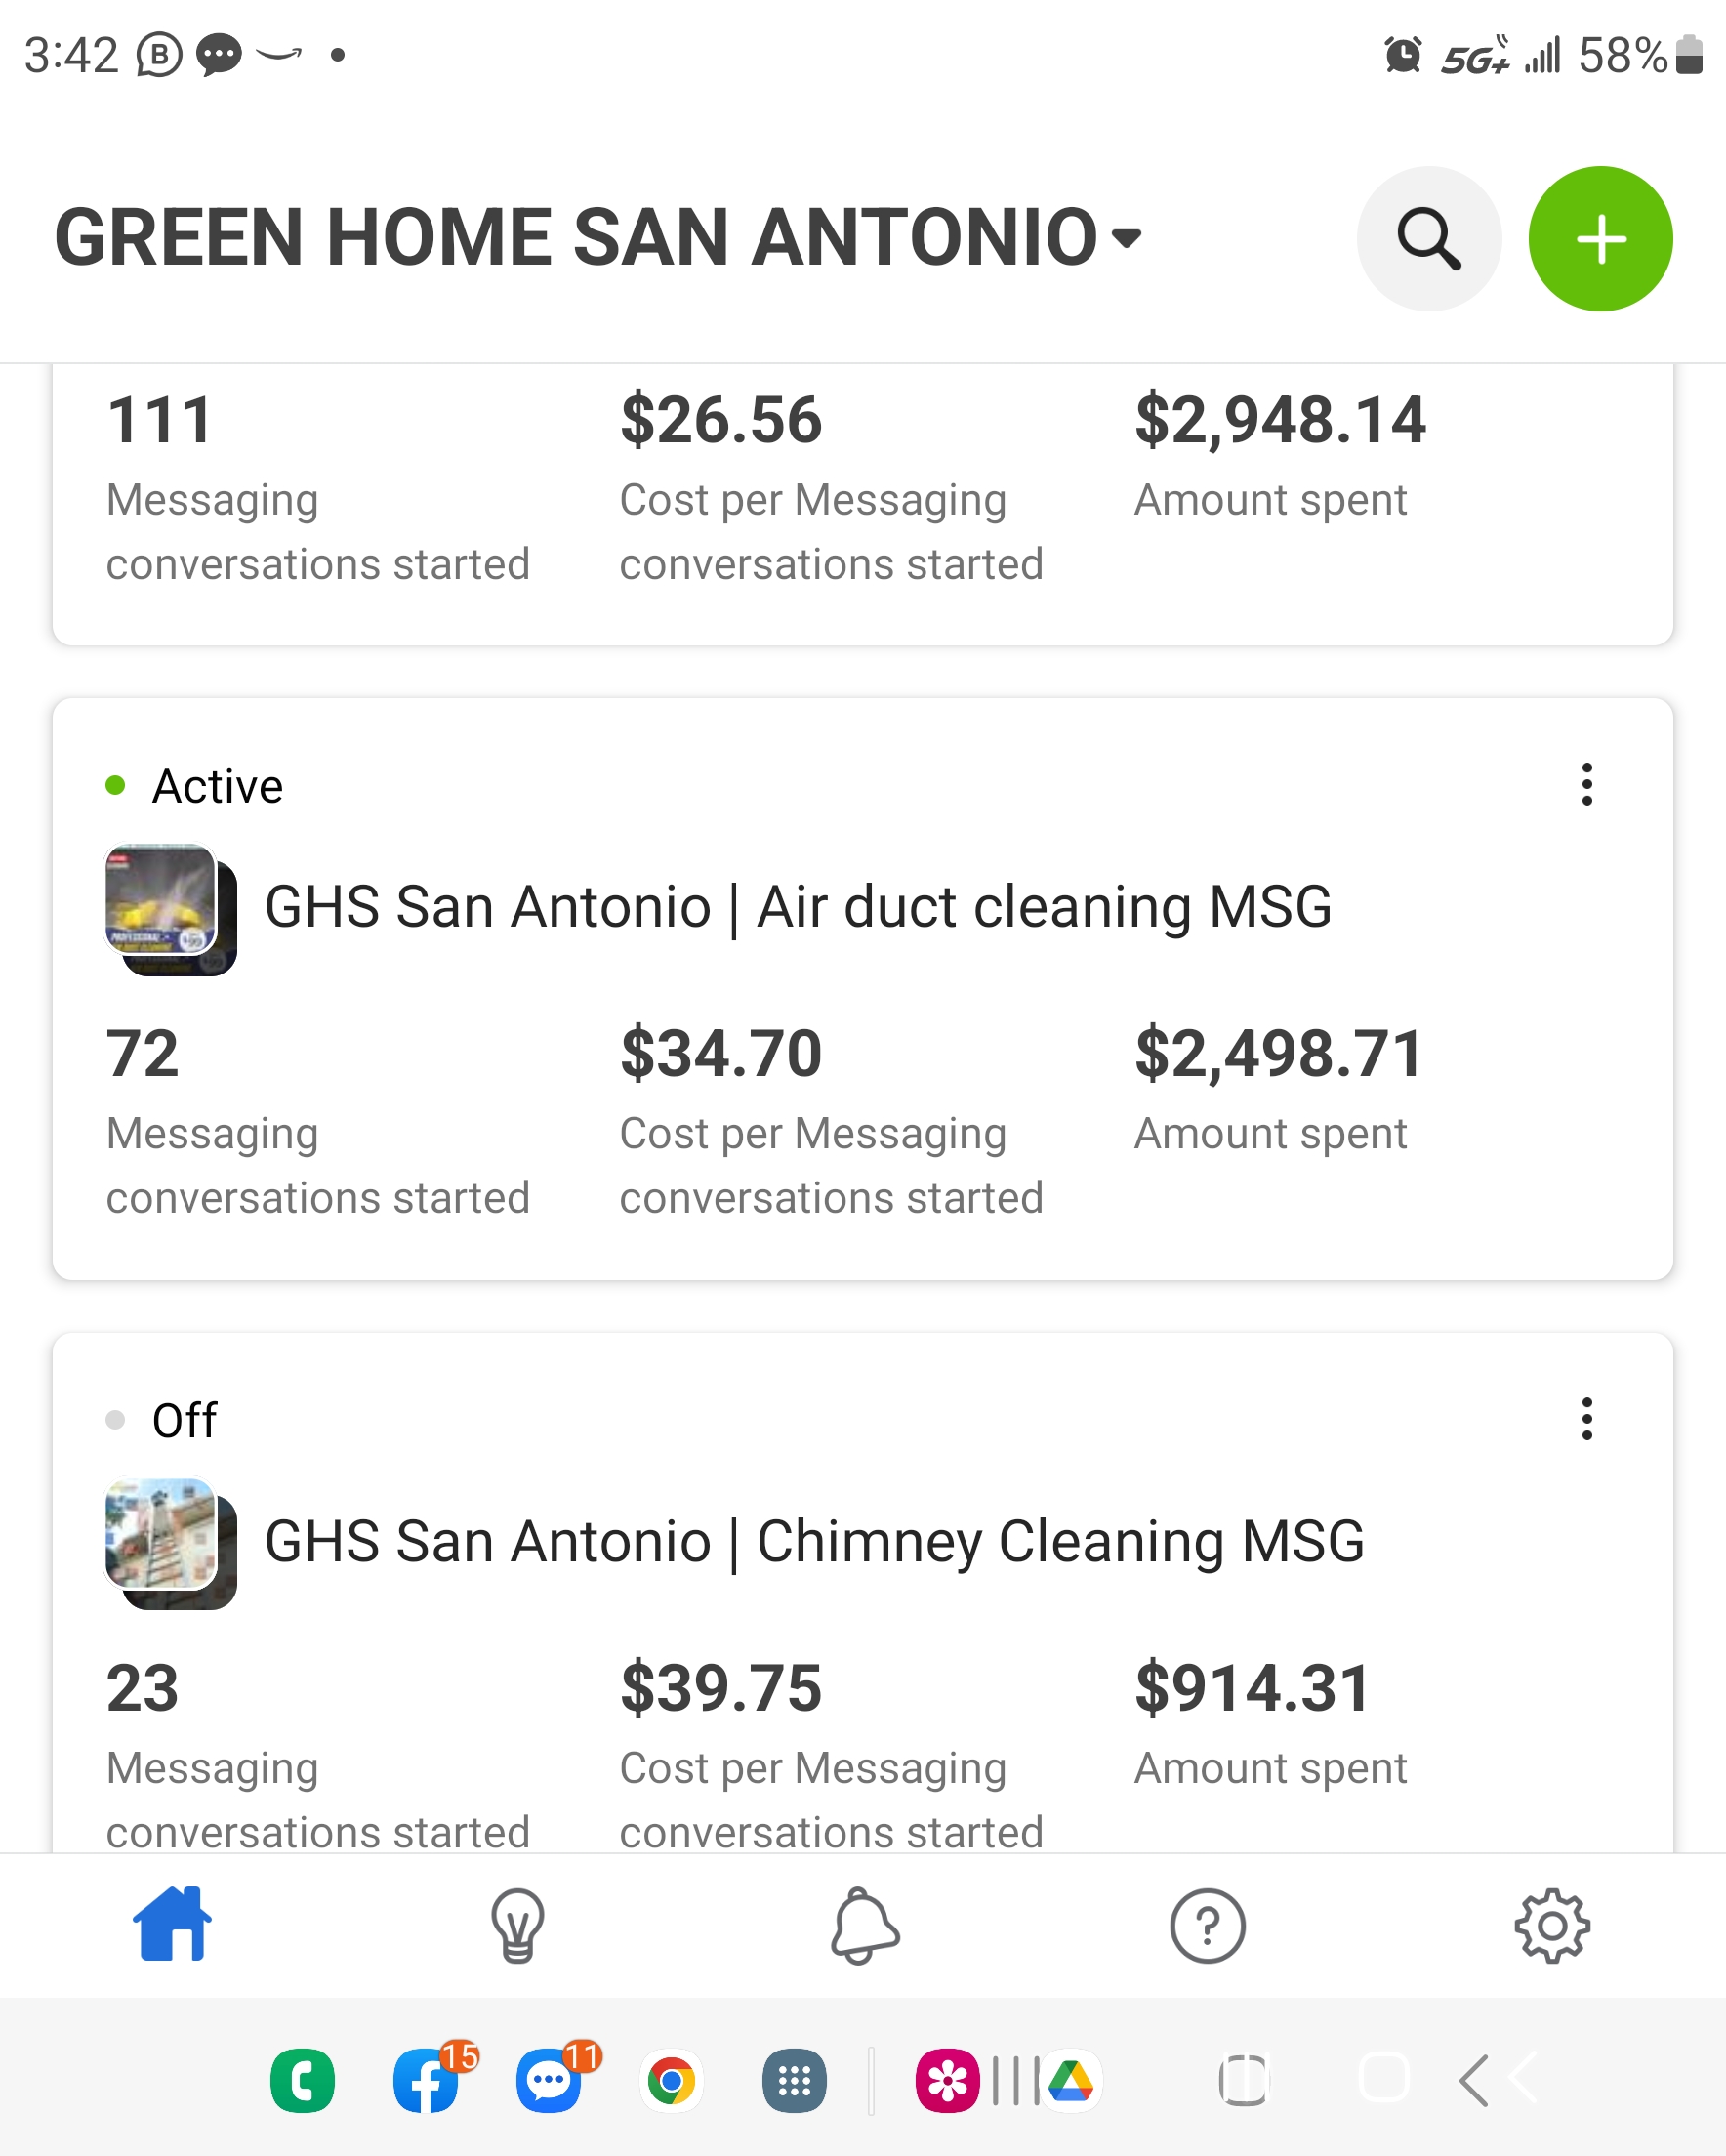Launch the Chrome browser from the dock
The height and width of the screenshot is (2156, 1726).
tap(671, 2081)
